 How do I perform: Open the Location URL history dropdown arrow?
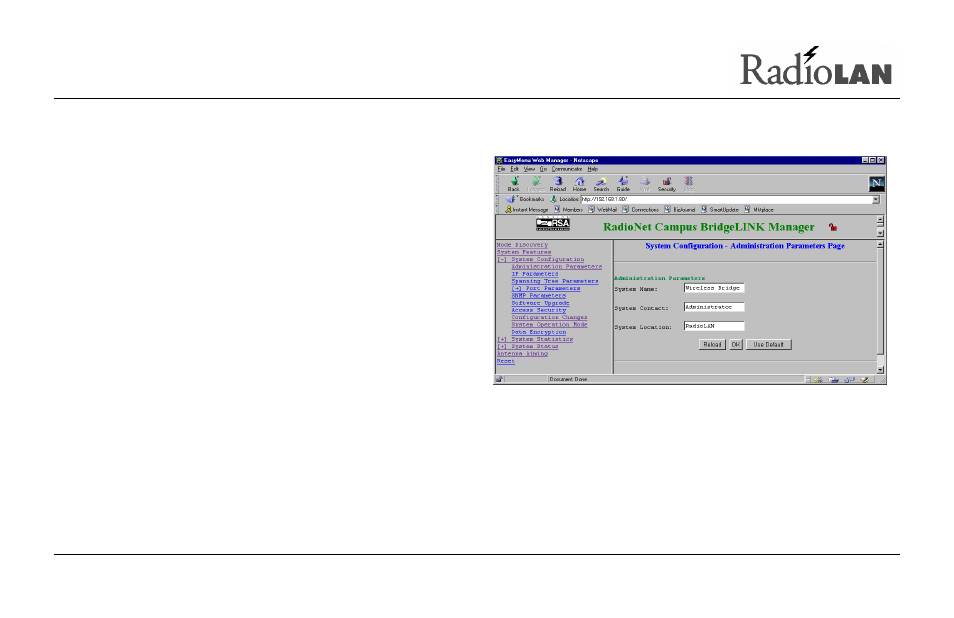coord(876,200)
